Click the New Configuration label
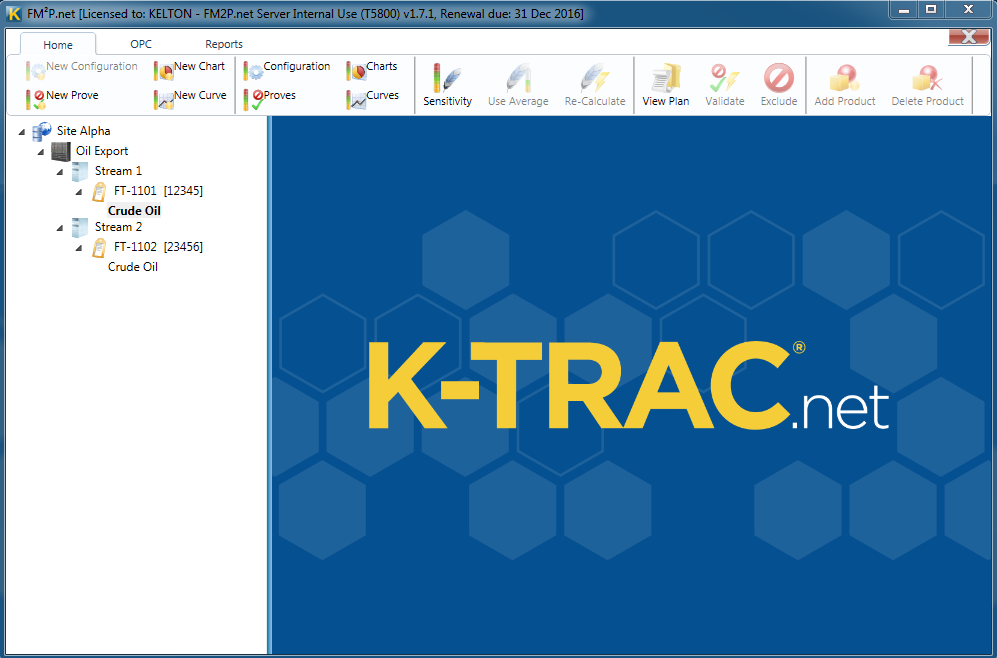The height and width of the screenshot is (658, 997). pos(92,66)
